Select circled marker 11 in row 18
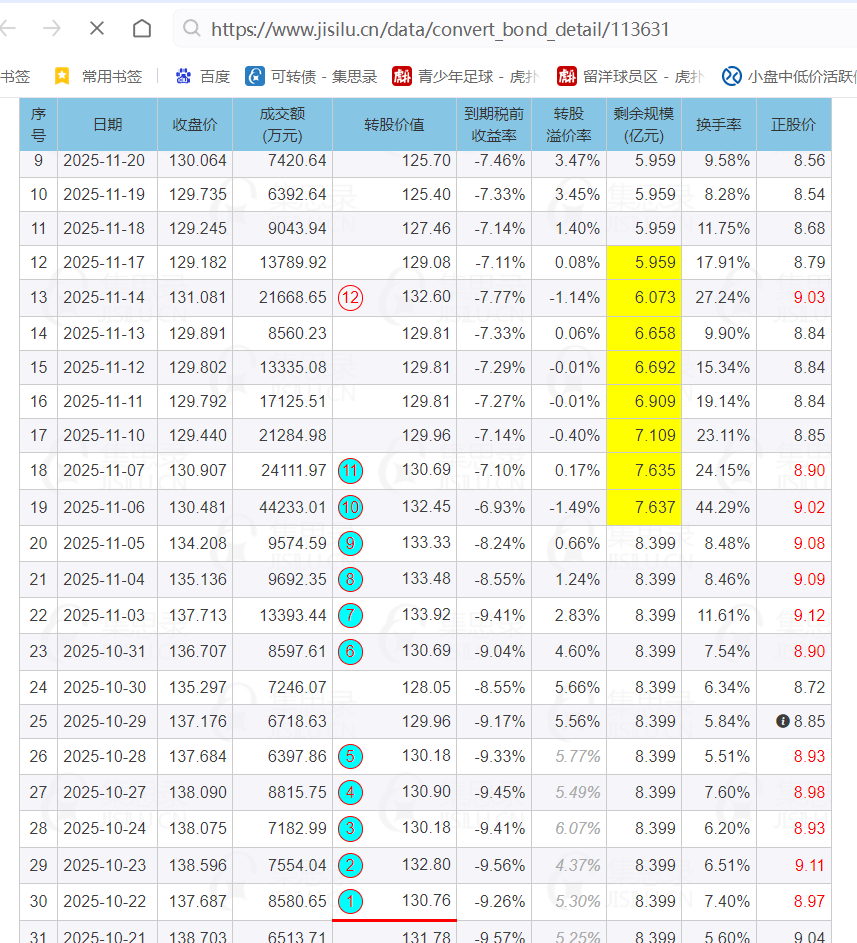 pyautogui.click(x=350, y=470)
